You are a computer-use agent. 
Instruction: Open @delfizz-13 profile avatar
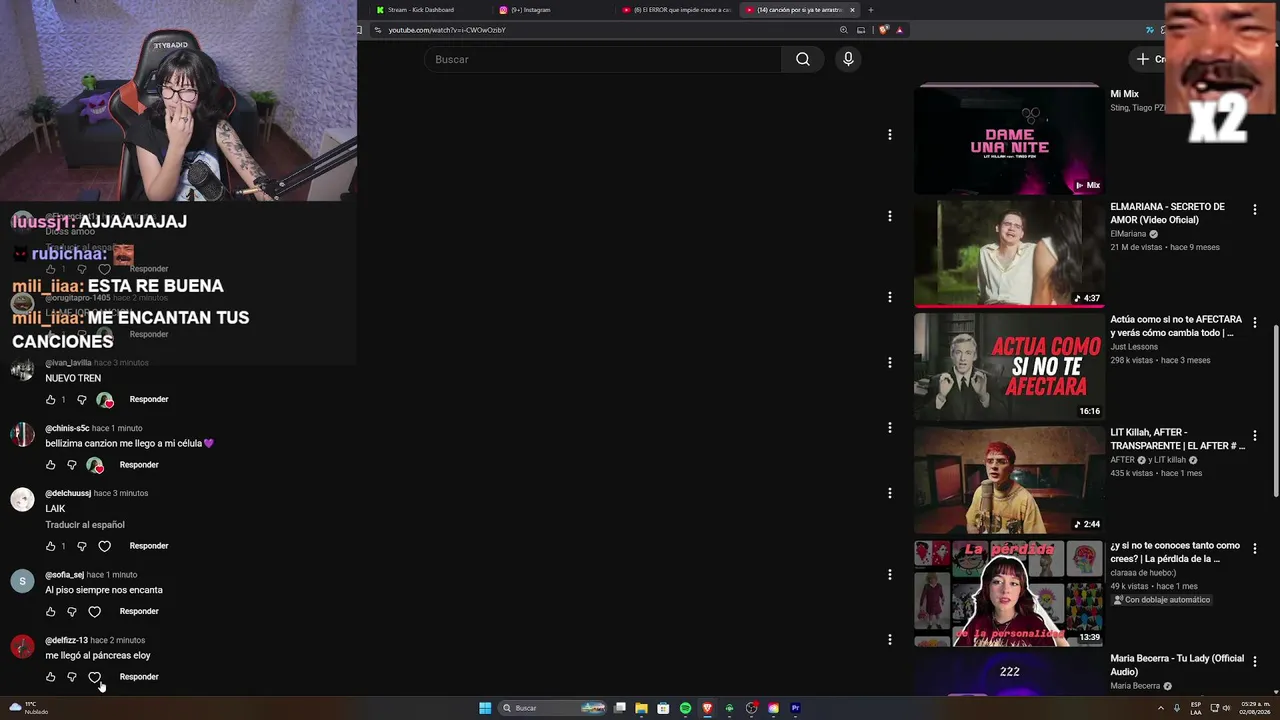click(22, 646)
